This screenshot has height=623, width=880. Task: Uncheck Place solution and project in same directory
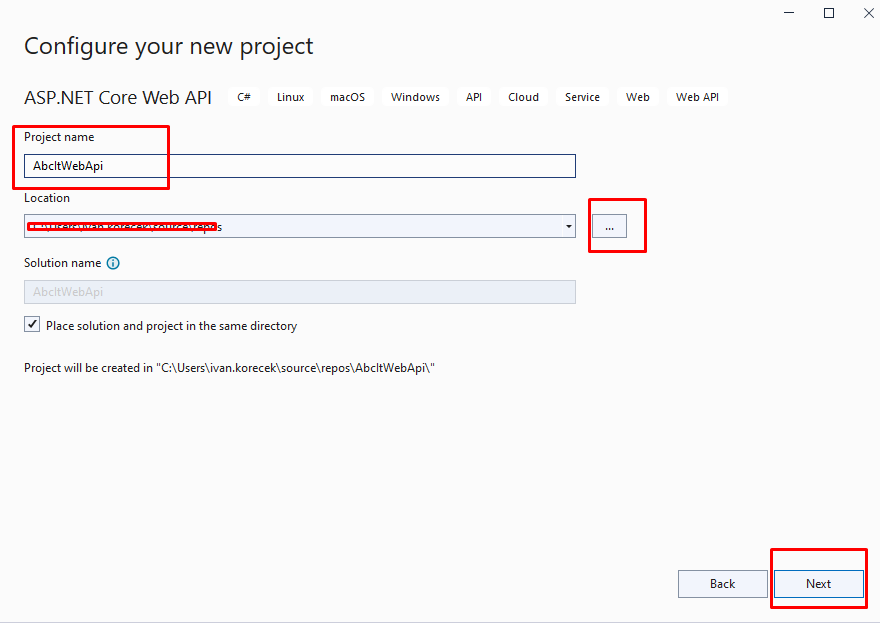point(33,325)
